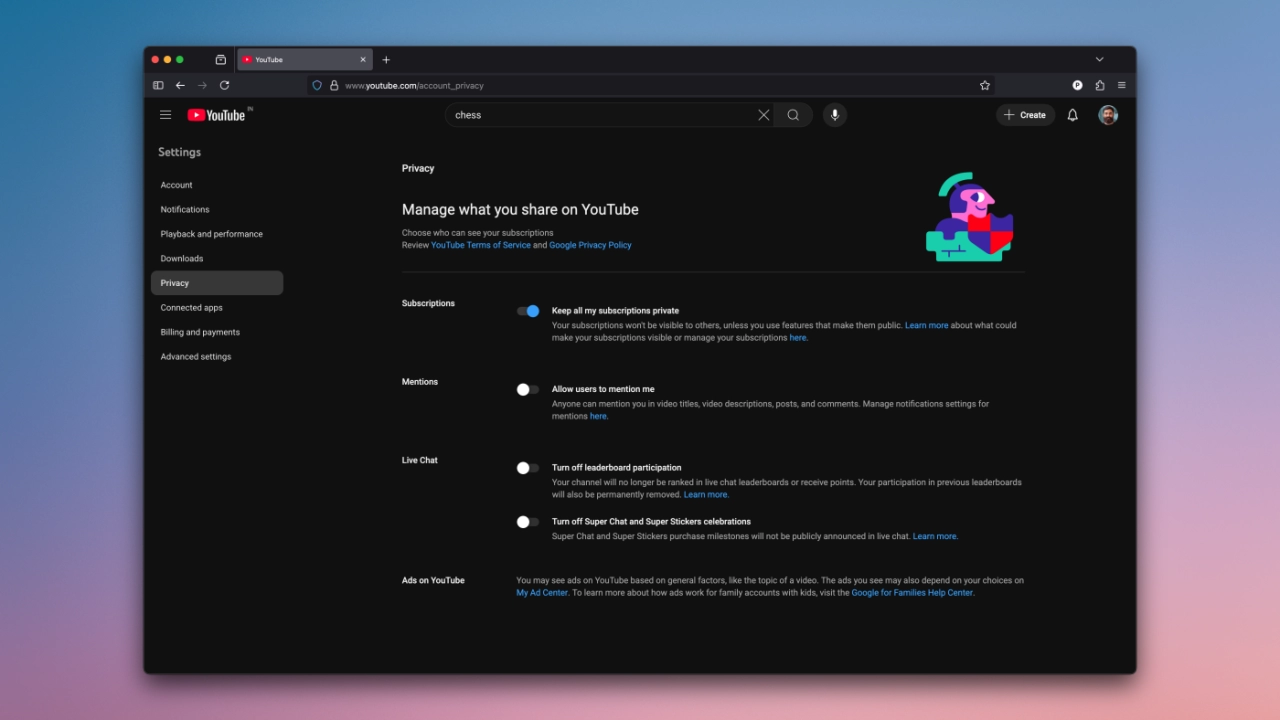
Task: Open the tab overview chevron menu
Action: coord(1099,59)
